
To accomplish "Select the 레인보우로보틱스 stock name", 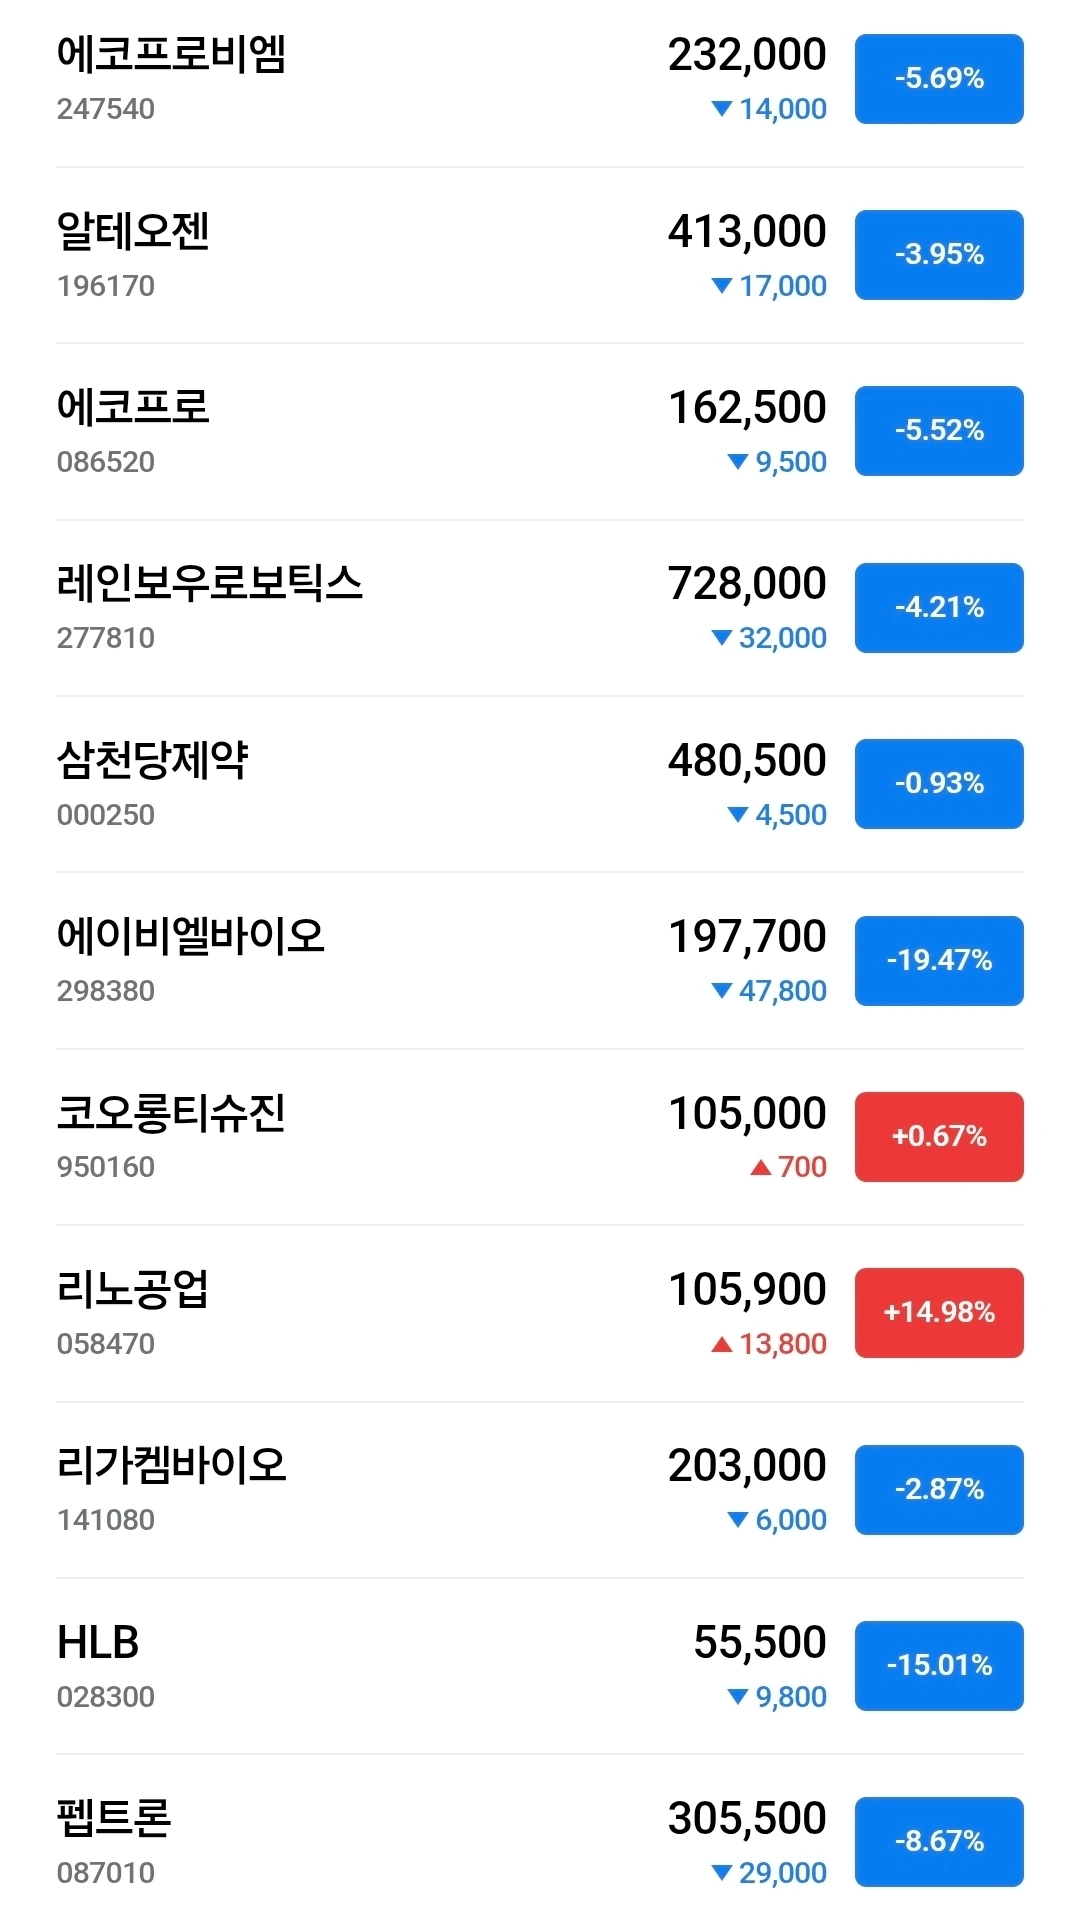I will coord(209,583).
